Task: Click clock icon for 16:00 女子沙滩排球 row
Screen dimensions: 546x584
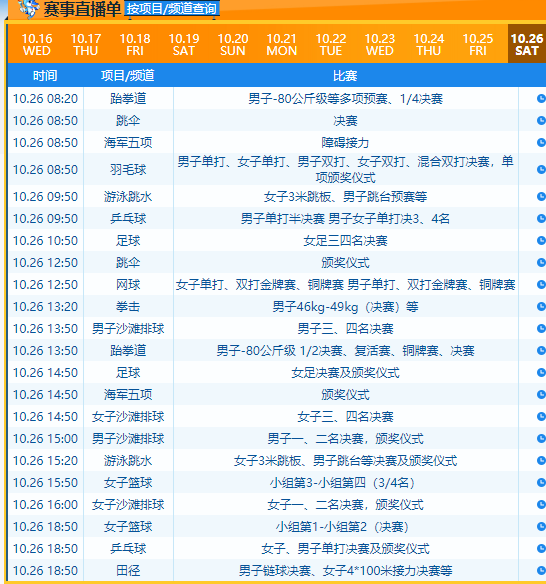Action: (541, 504)
